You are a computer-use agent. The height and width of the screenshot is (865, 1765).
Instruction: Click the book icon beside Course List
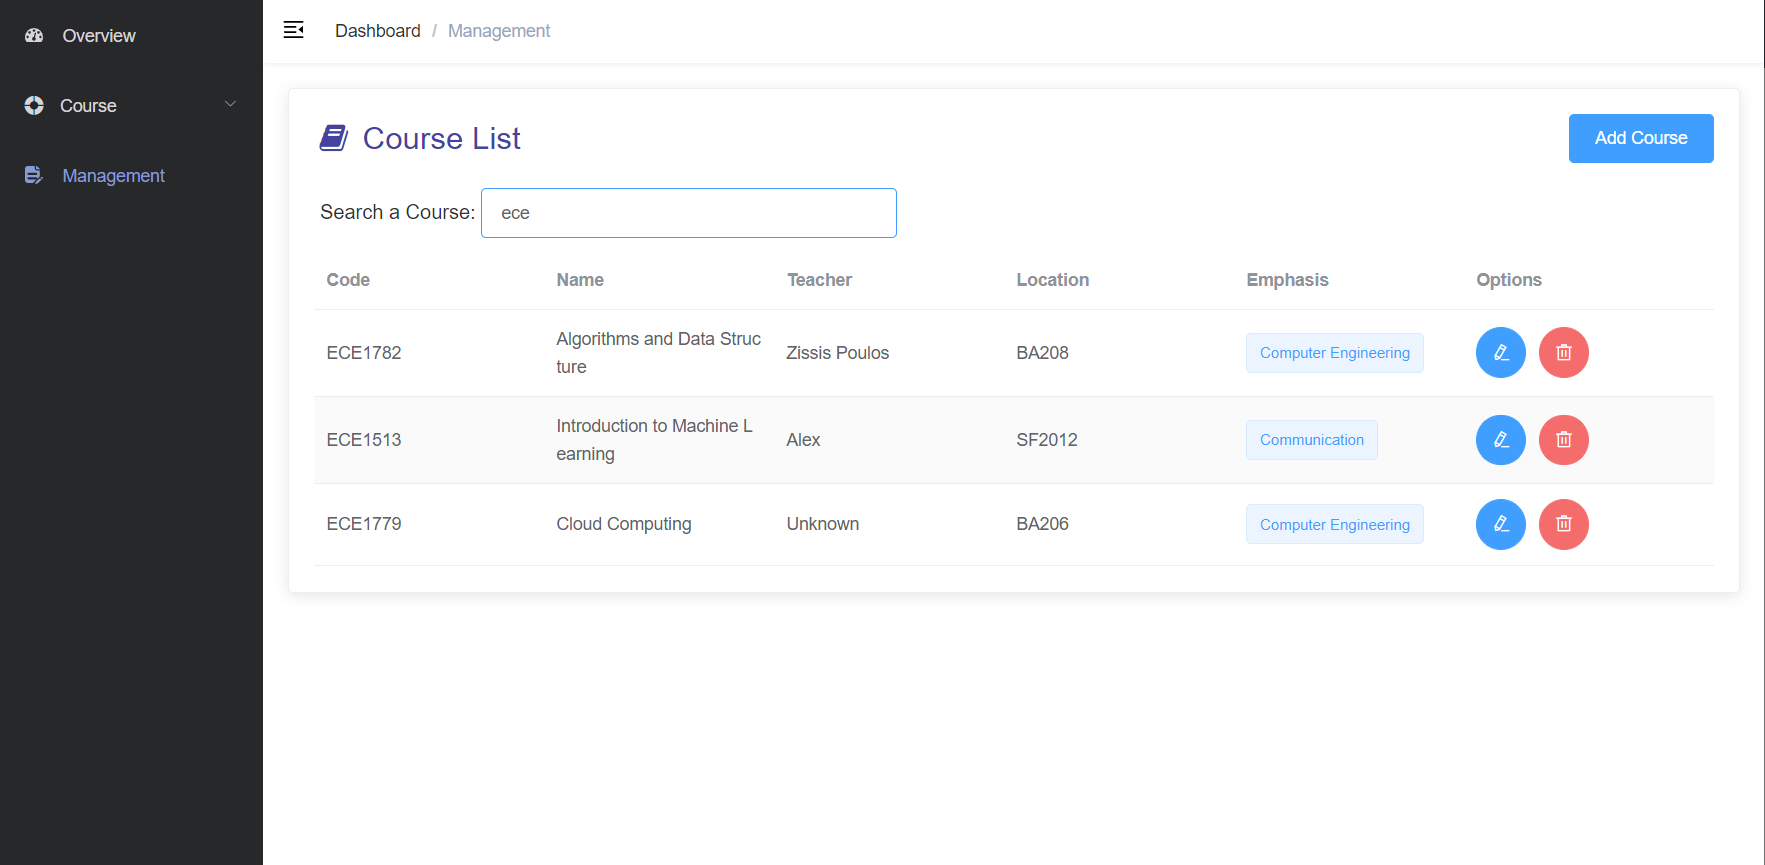tap(334, 138)
